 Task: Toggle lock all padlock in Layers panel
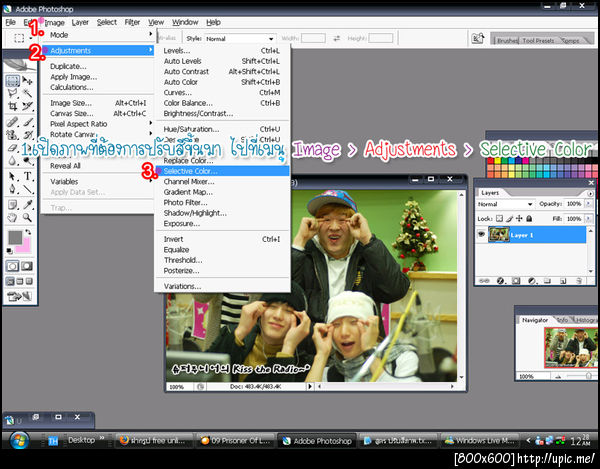click(529, 219)
